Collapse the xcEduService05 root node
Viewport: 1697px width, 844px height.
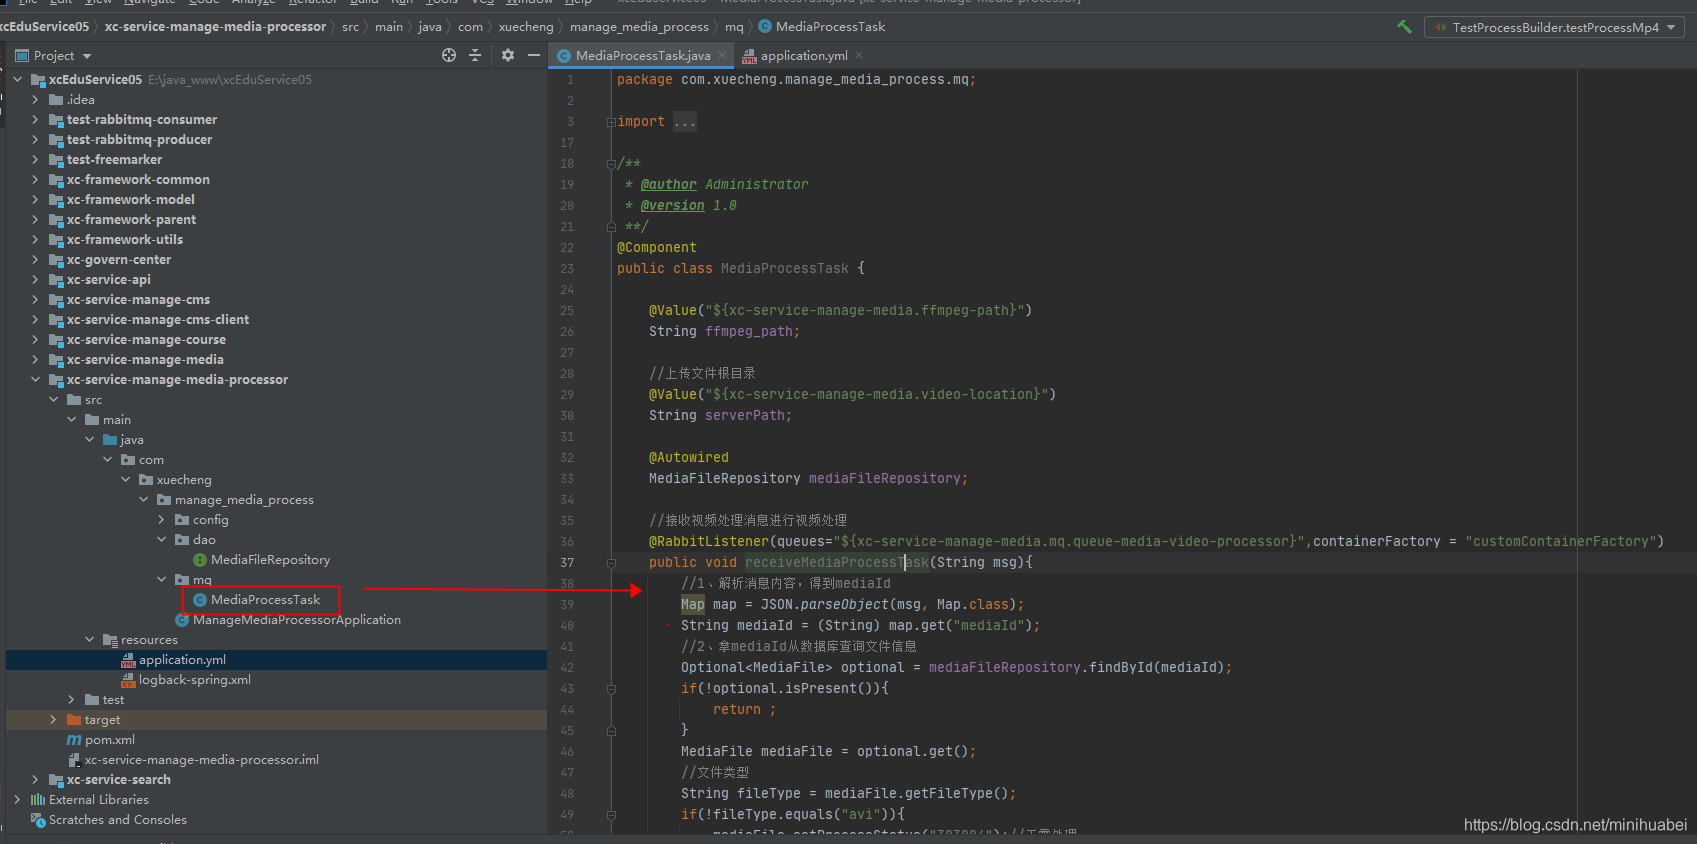17,79
